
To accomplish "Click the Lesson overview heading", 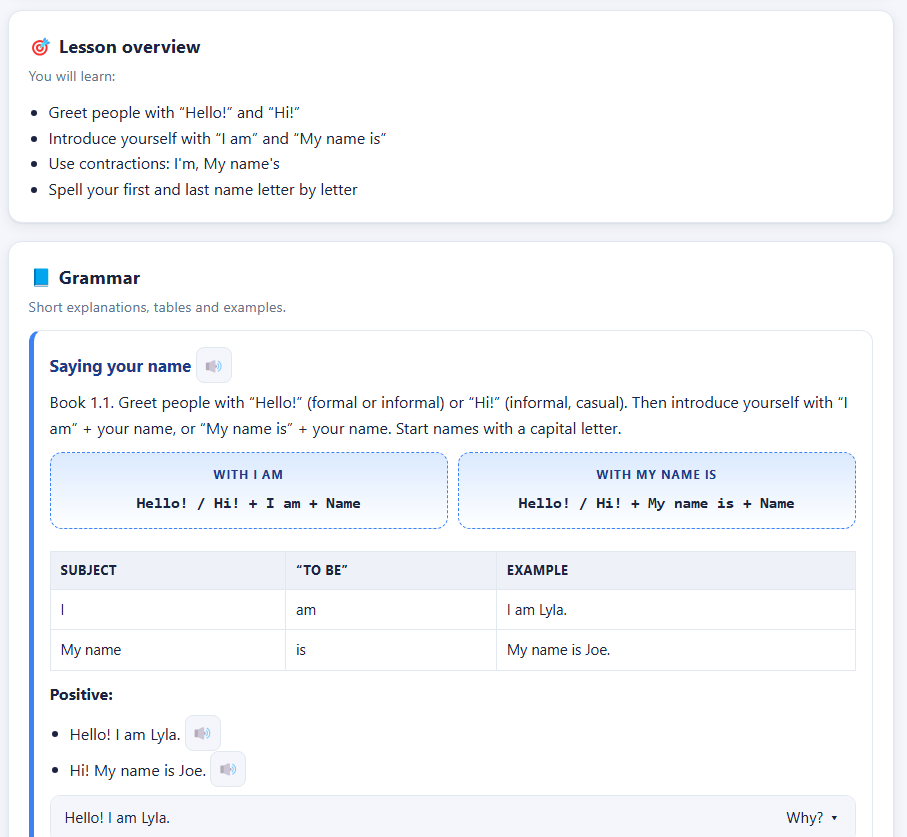I will click(130, 47).
